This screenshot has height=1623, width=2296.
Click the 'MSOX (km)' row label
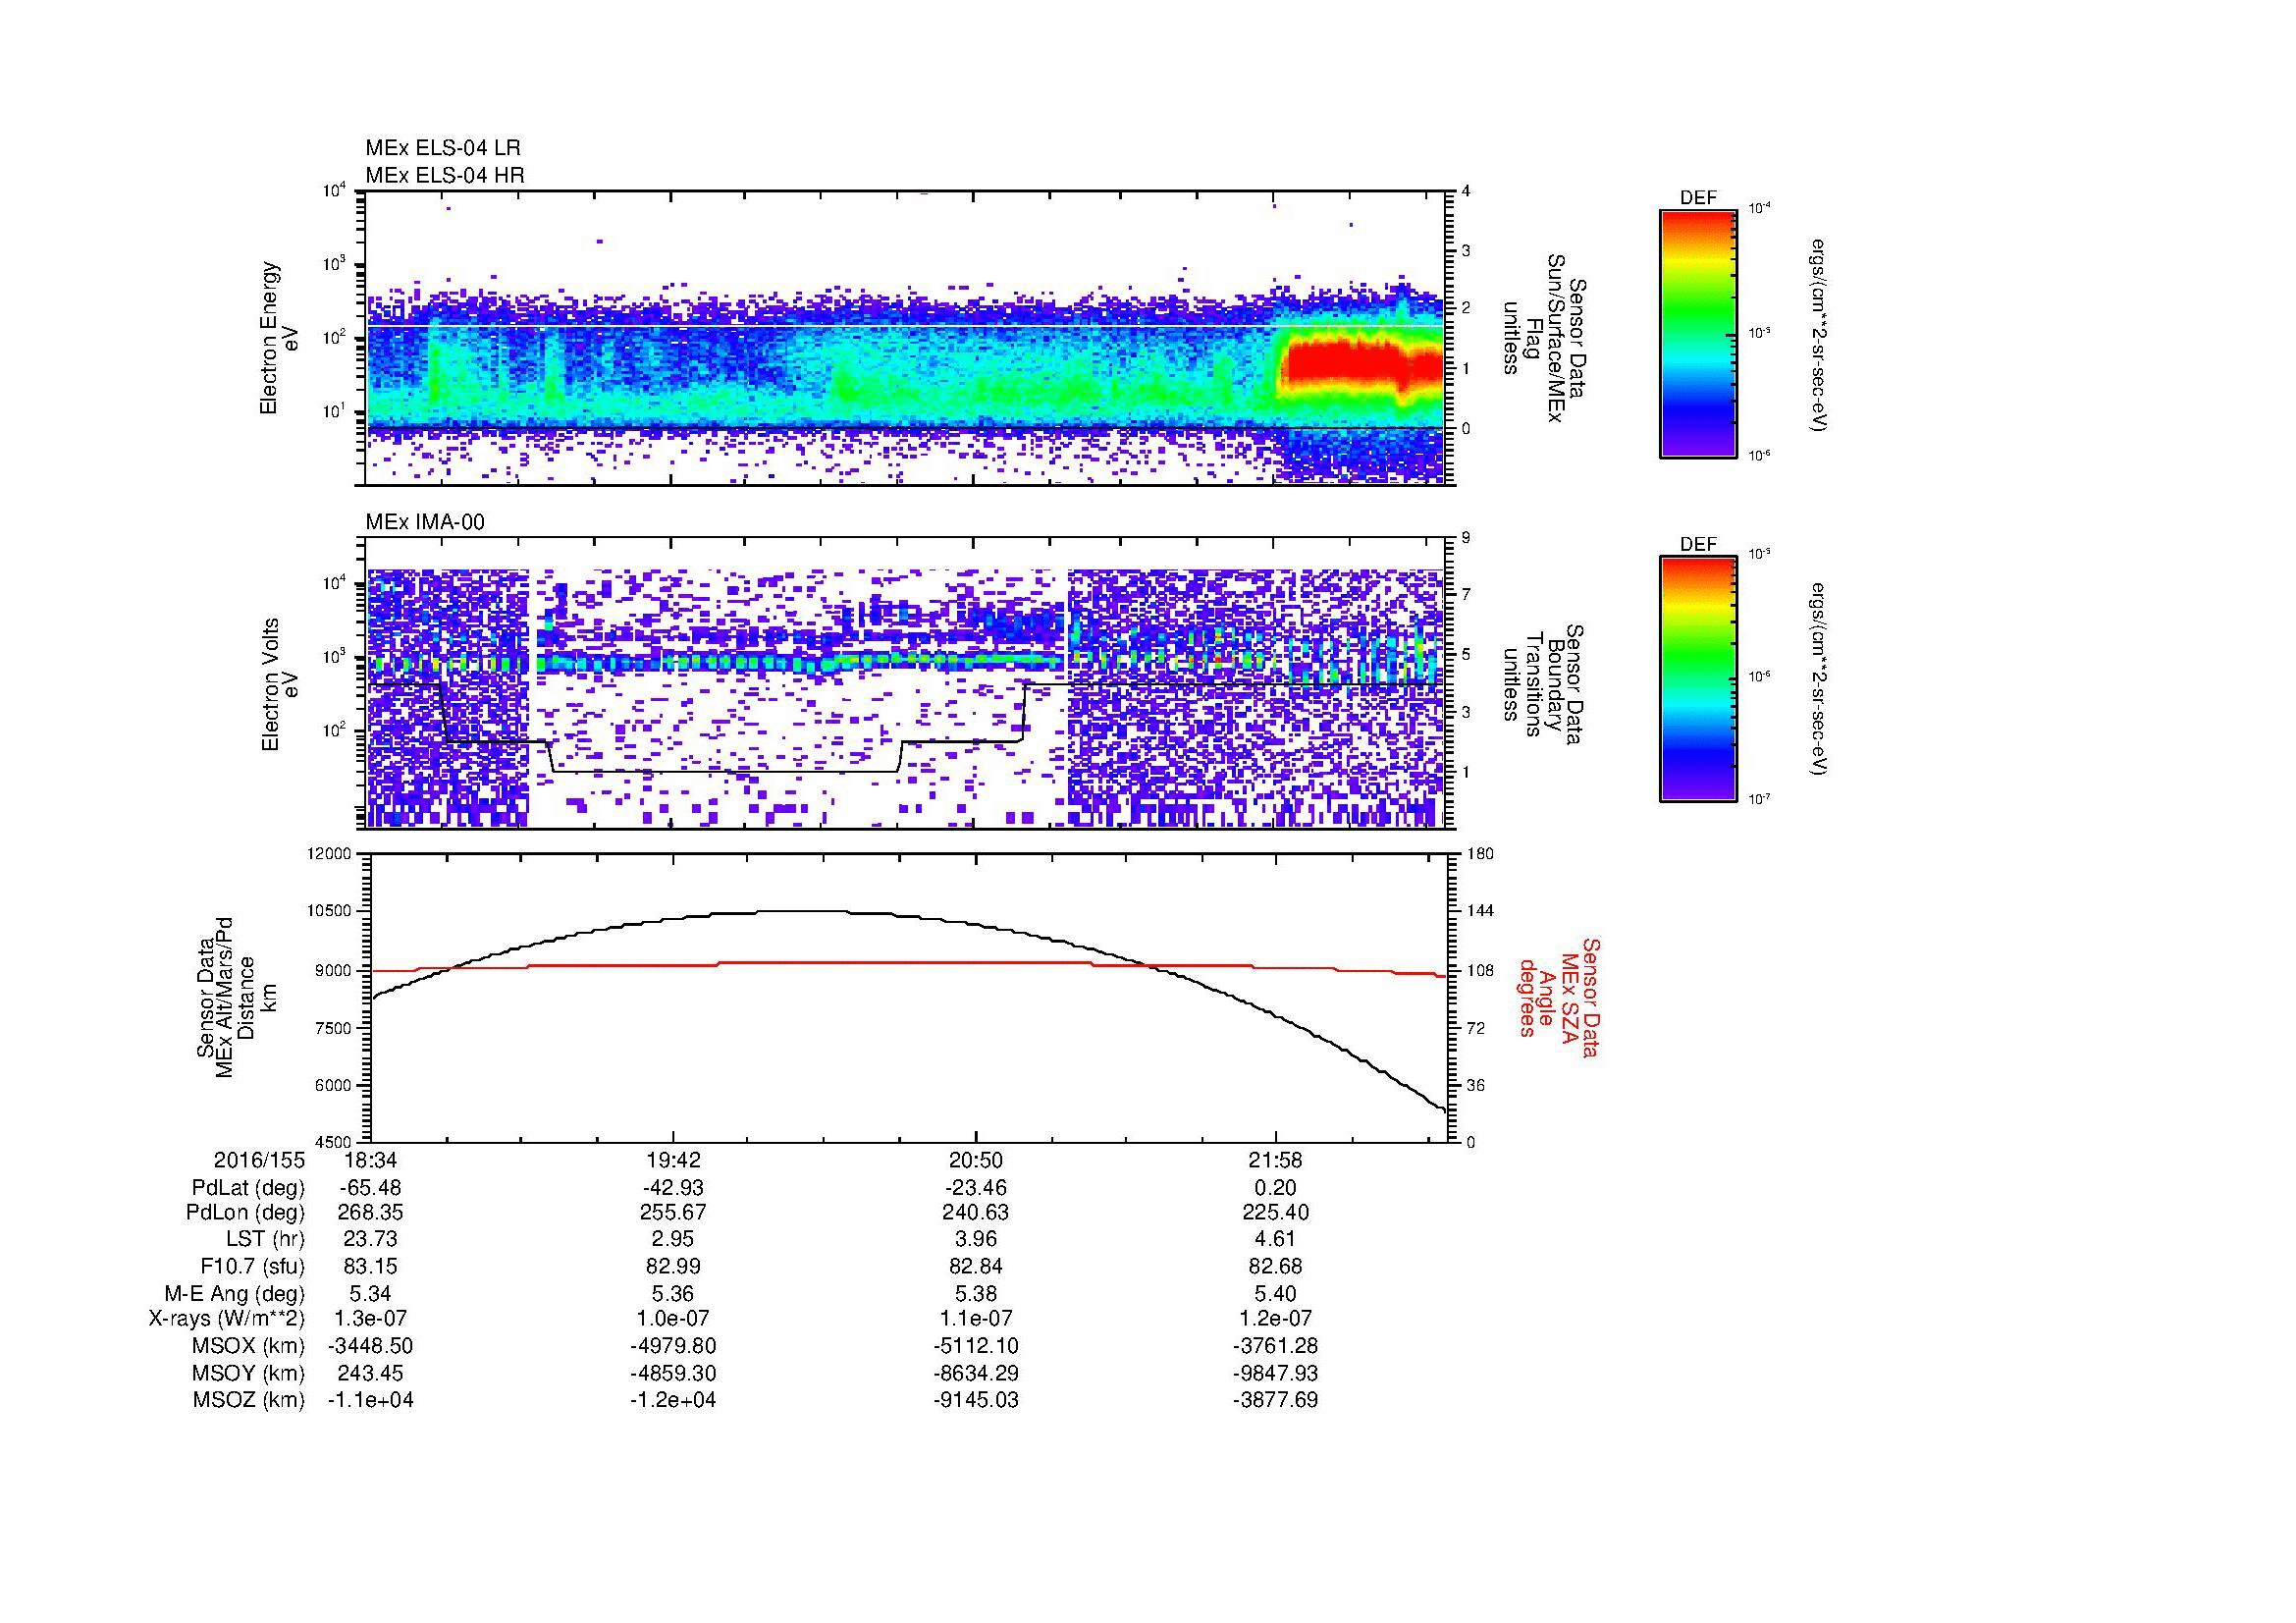[x=249, y=1346]
